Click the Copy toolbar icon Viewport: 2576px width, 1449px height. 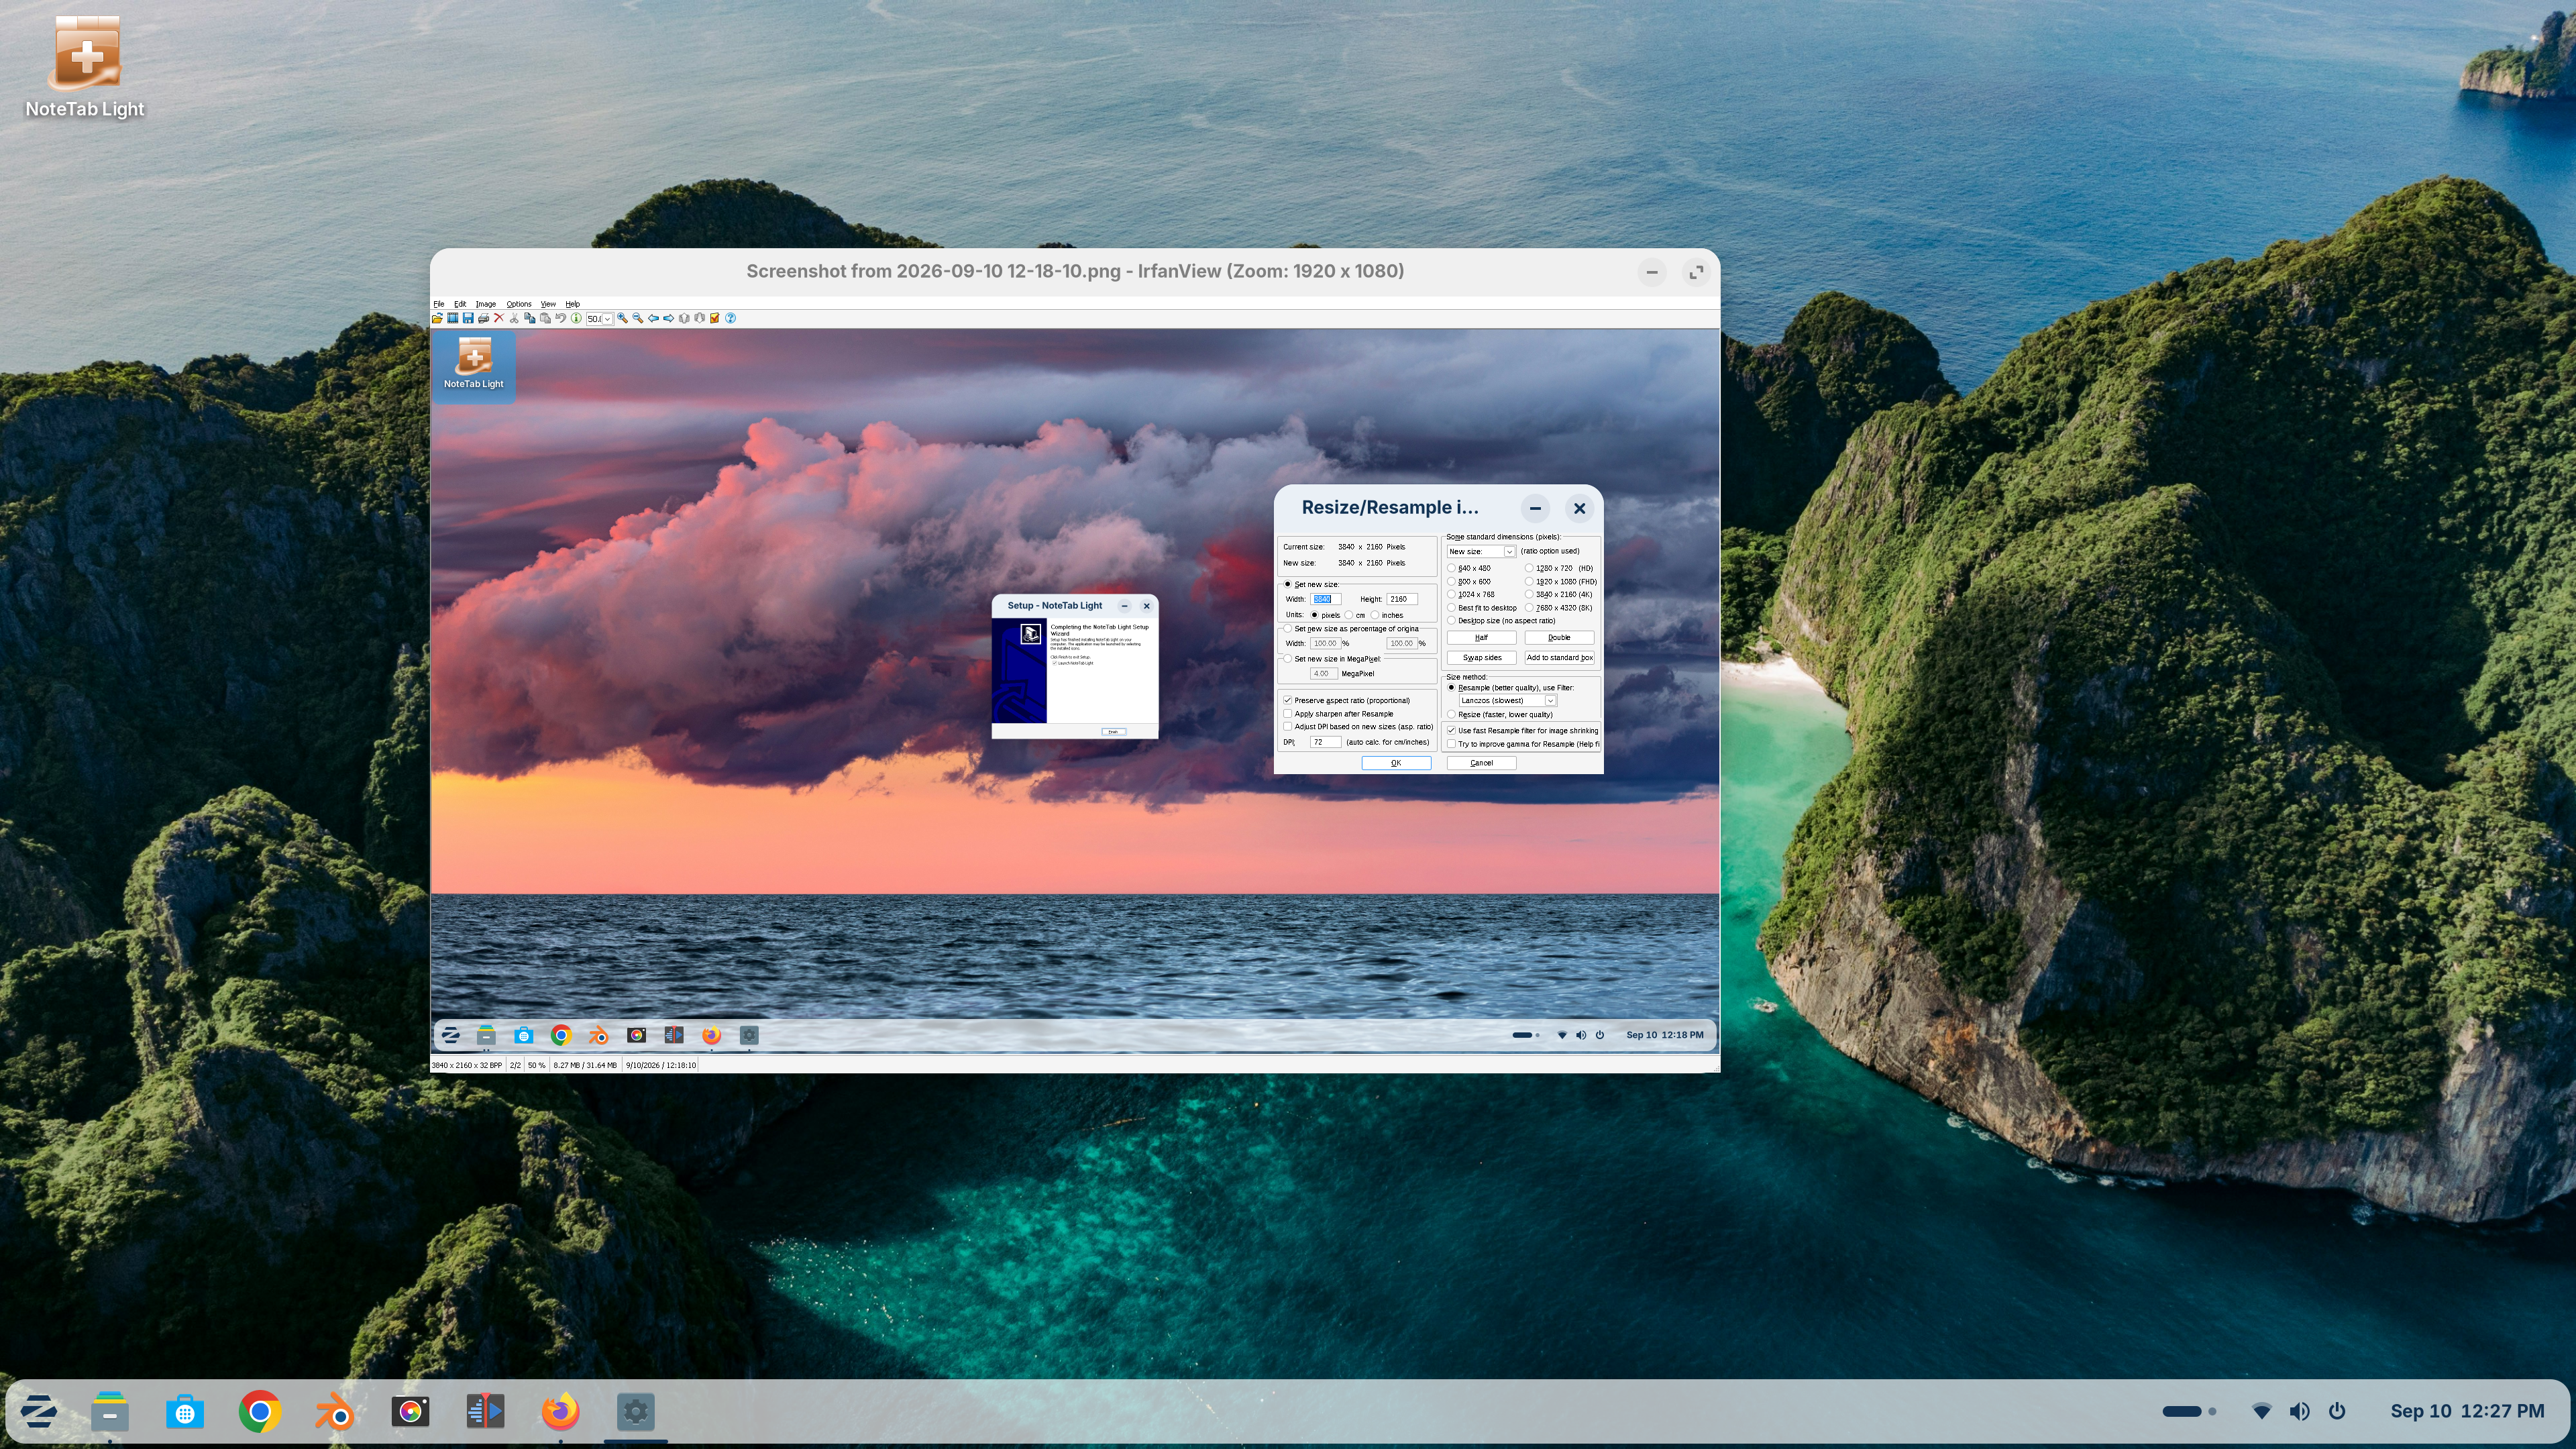(x=531, y=318)
